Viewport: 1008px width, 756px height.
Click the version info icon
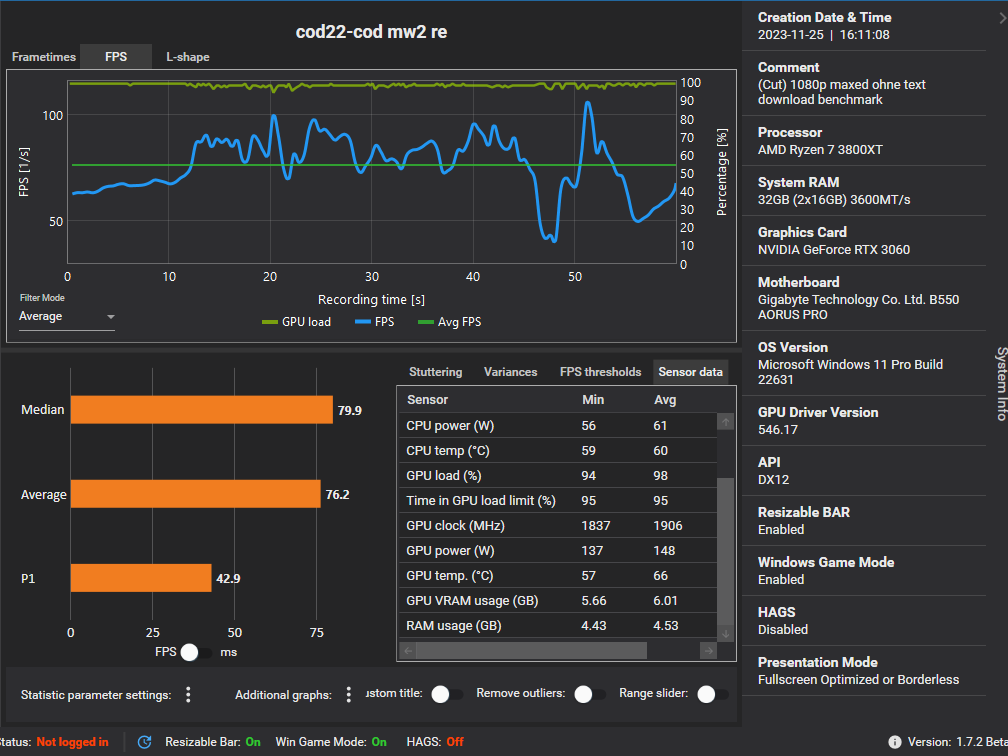894,742
